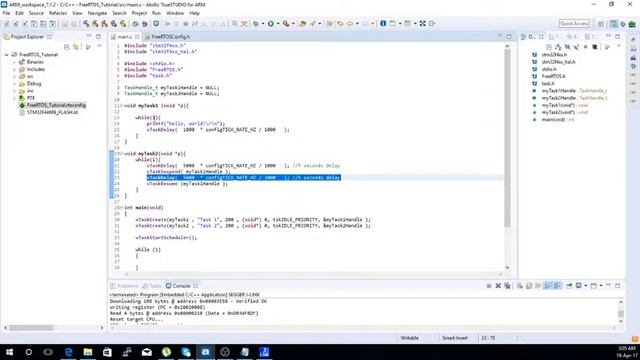Click Remove Launch (X) in Console toolbar
The width and height of the screenshot is (640, 360).
coord(498,286)
